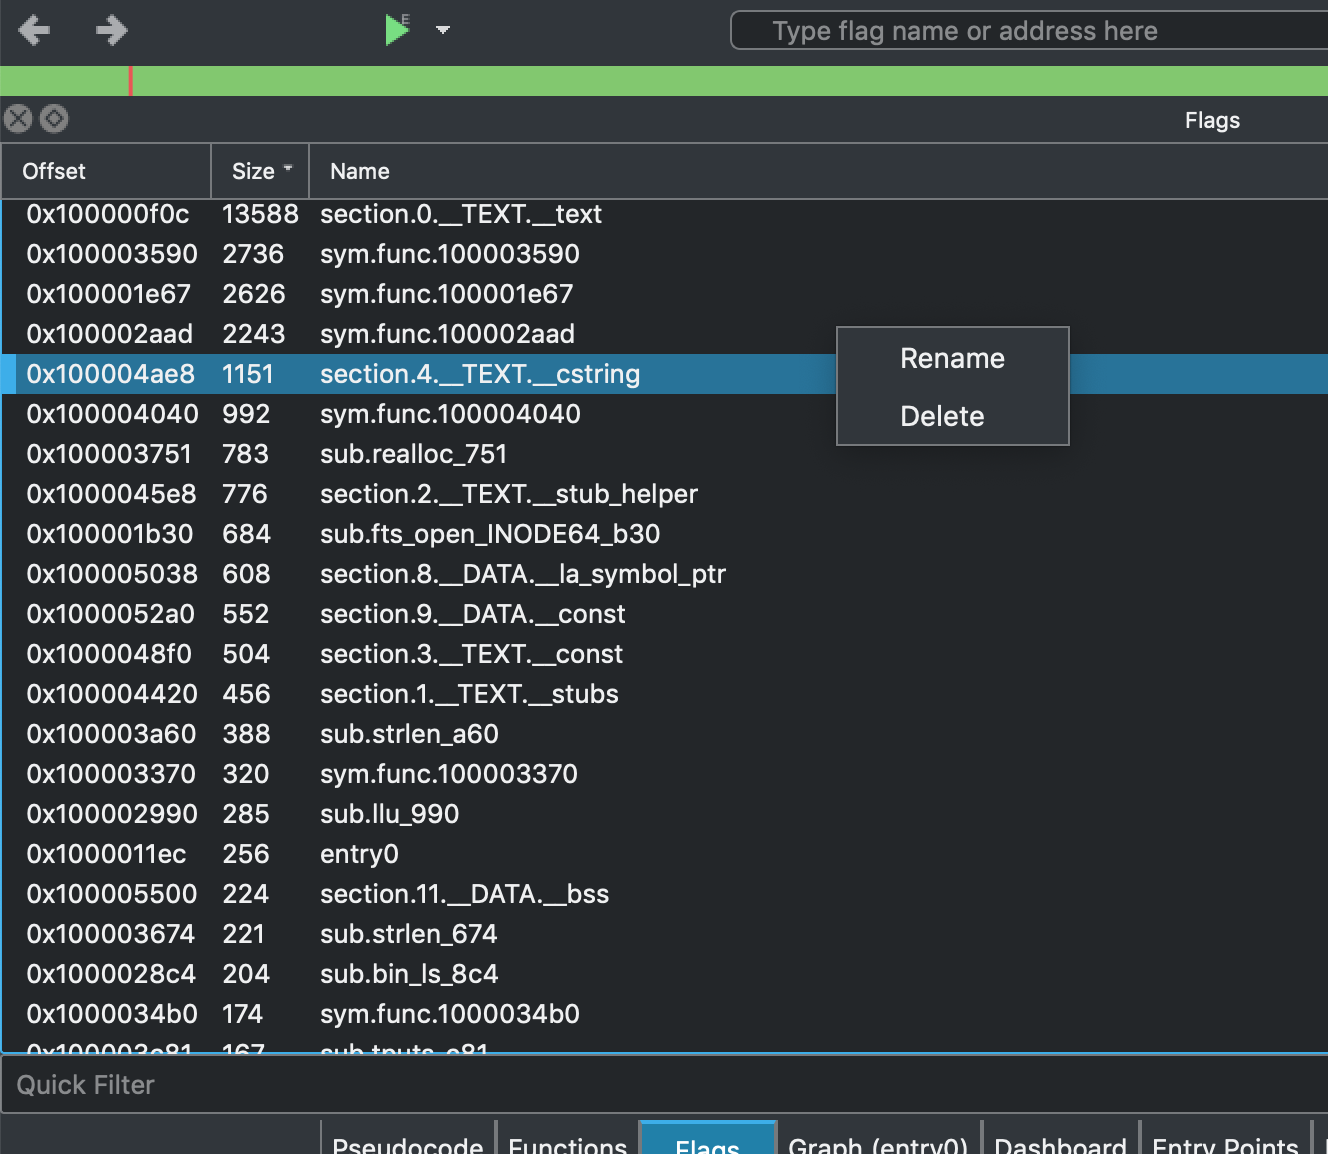Switch to the Pseudocode tab
The width and height of the screenshot is (1328, 1154).
[x=406, y=1143]
